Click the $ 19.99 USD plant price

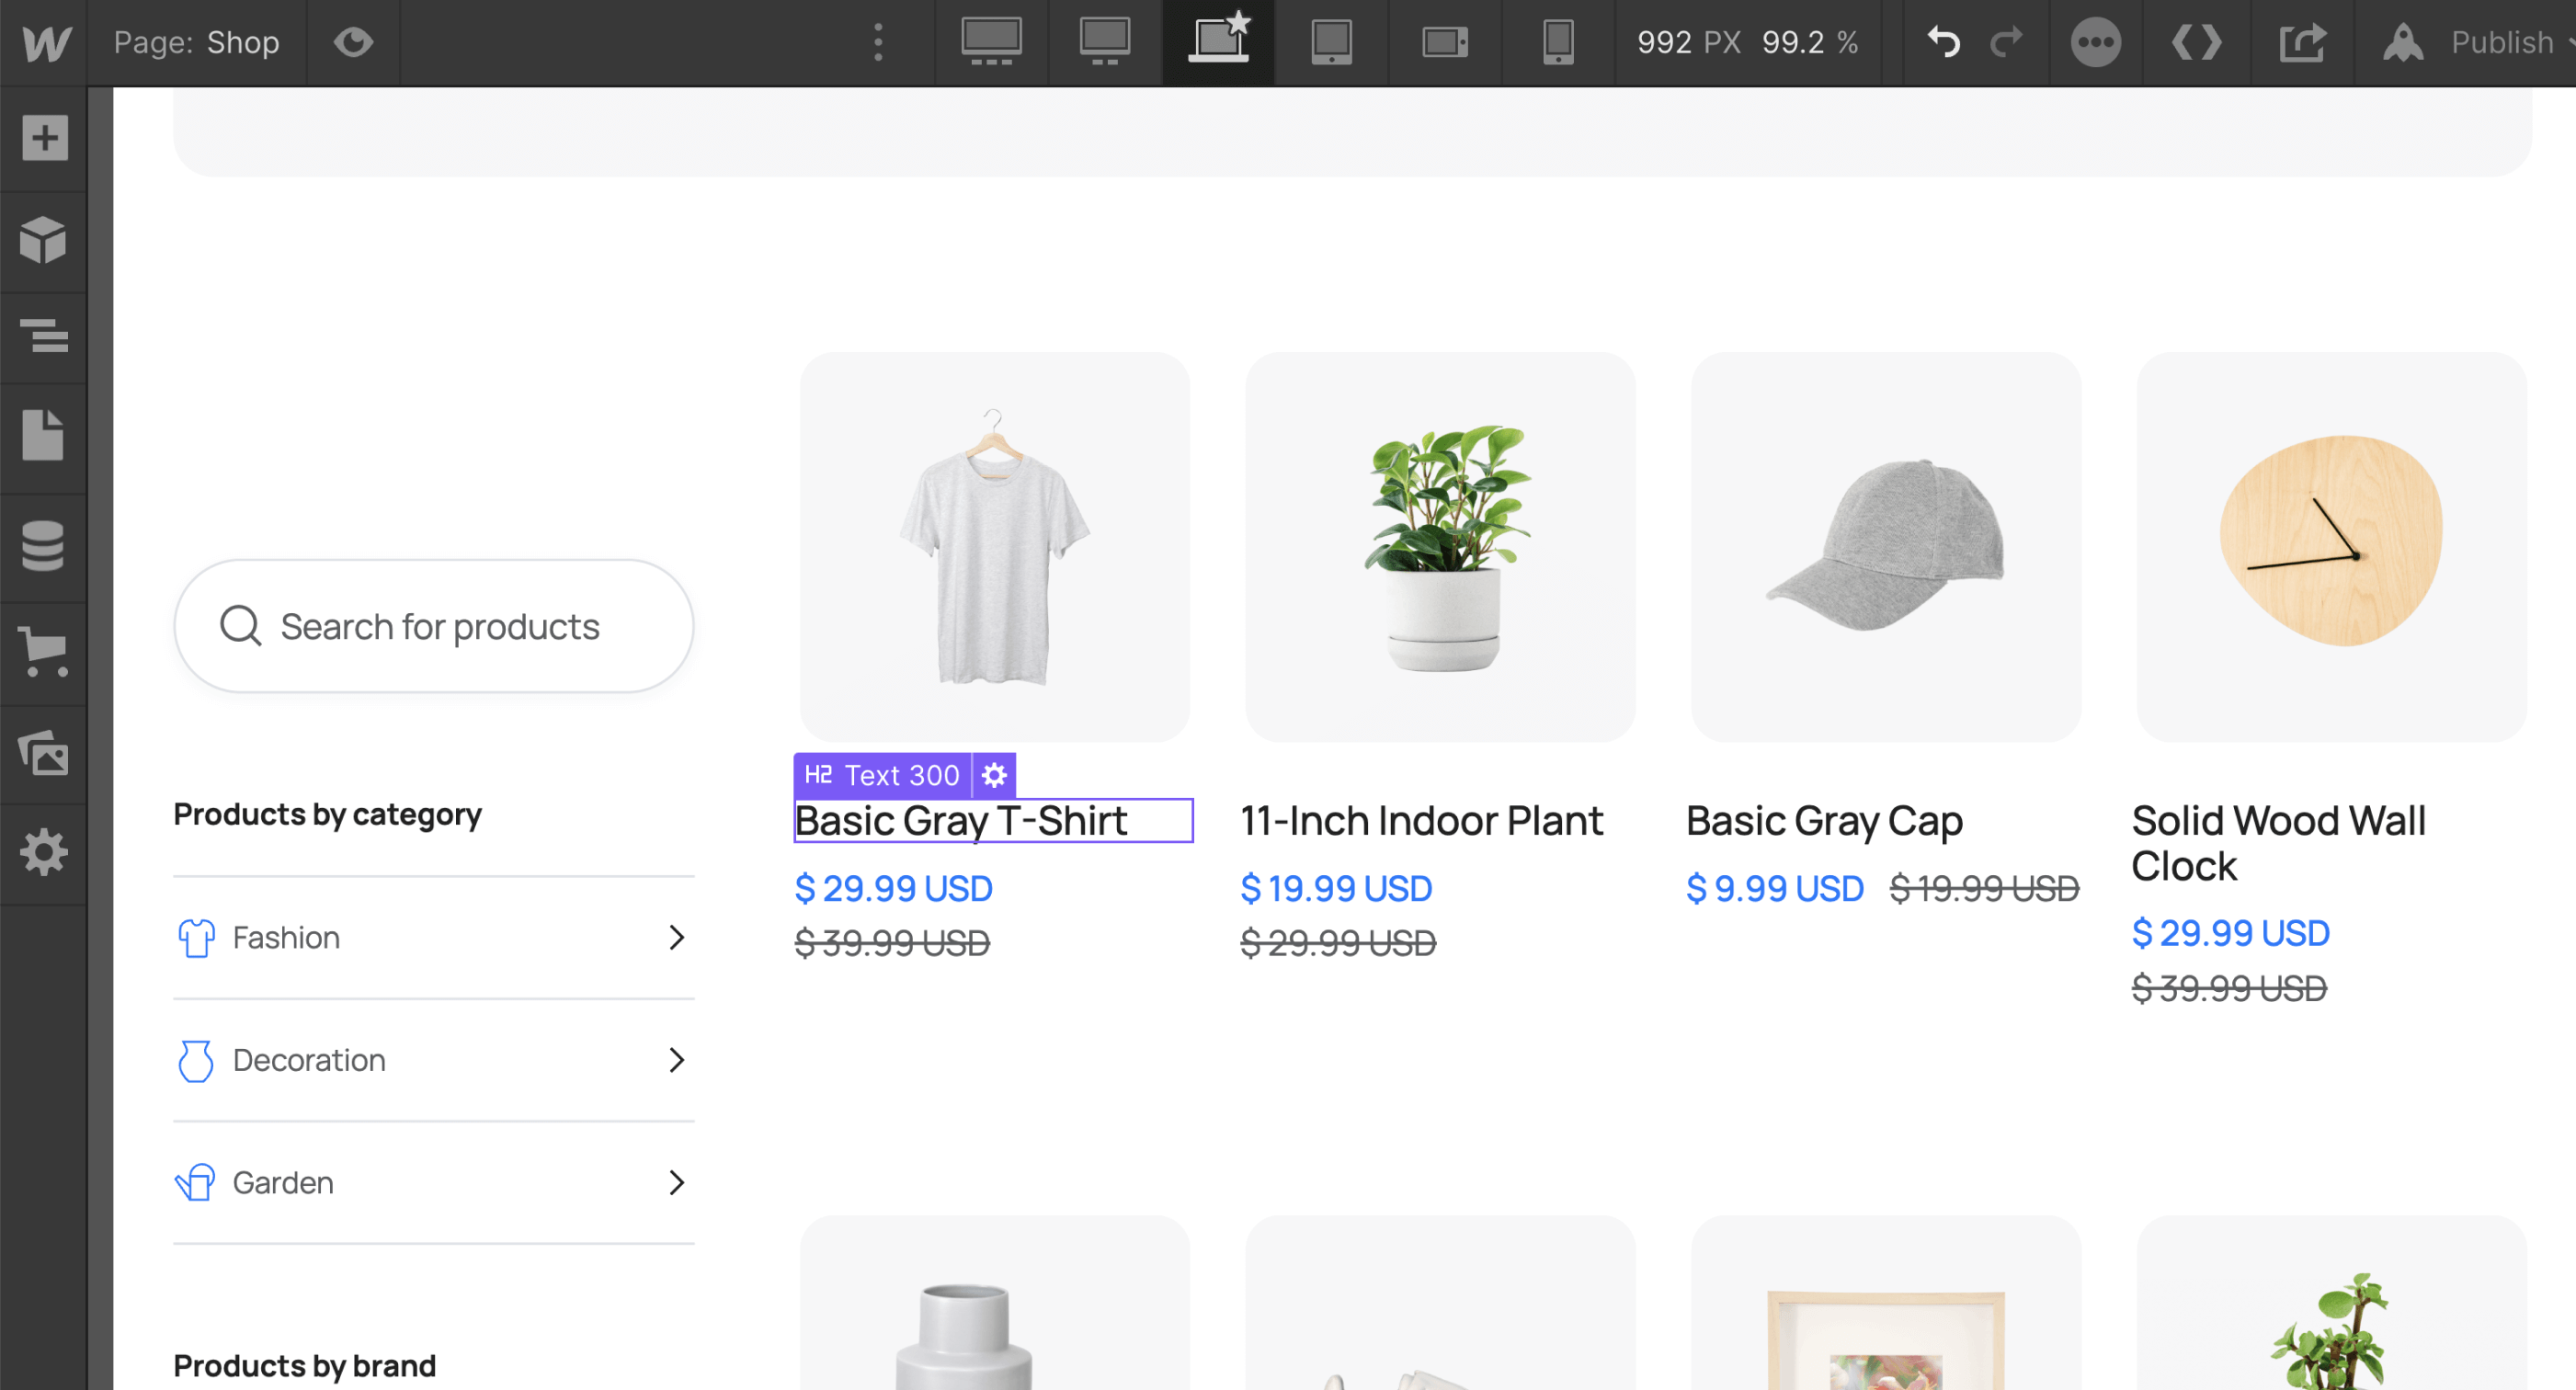tap(1336, 888)
